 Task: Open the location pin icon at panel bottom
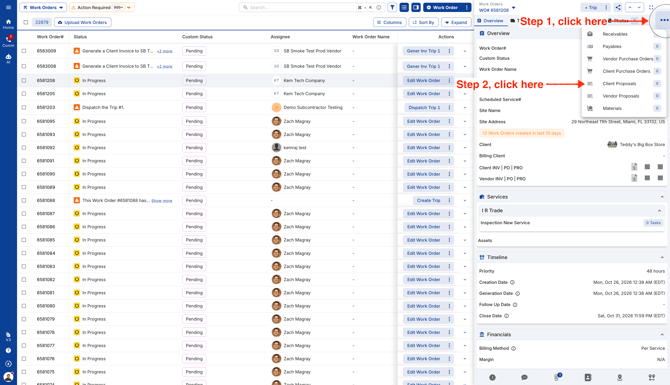click(x=619, y=377)
